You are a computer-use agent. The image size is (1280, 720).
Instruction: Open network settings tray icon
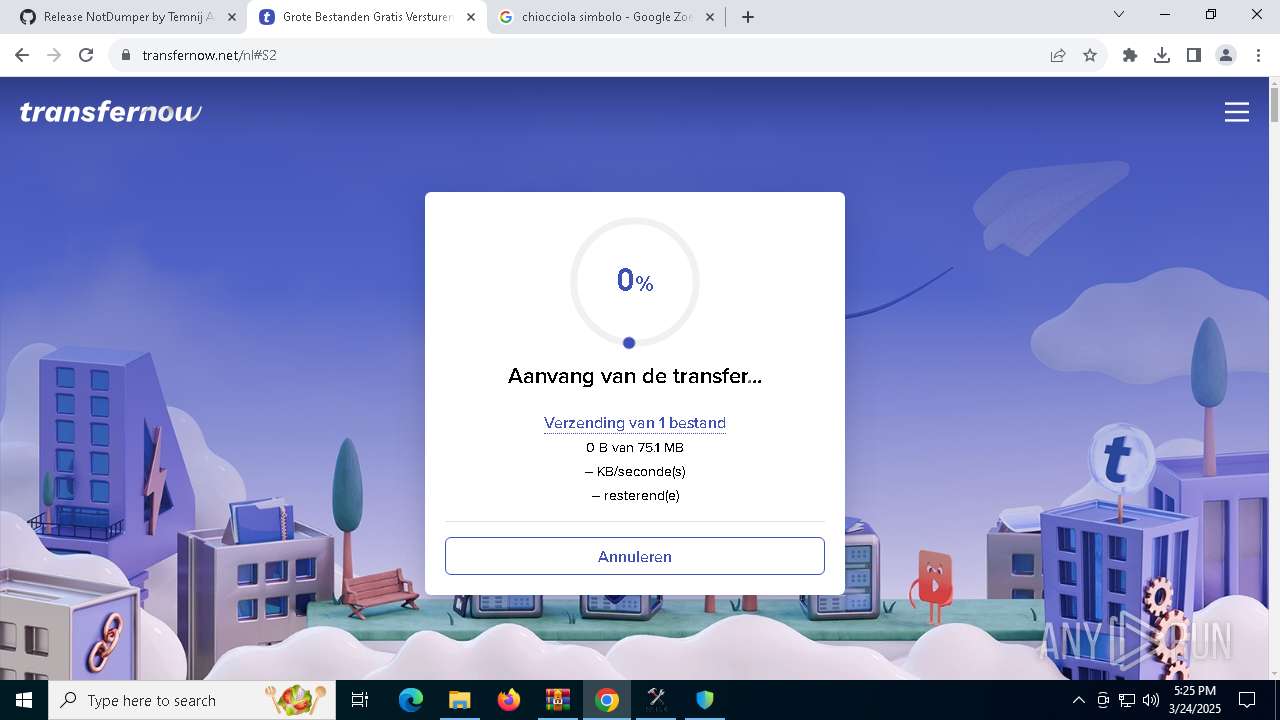click(1127, 700)
